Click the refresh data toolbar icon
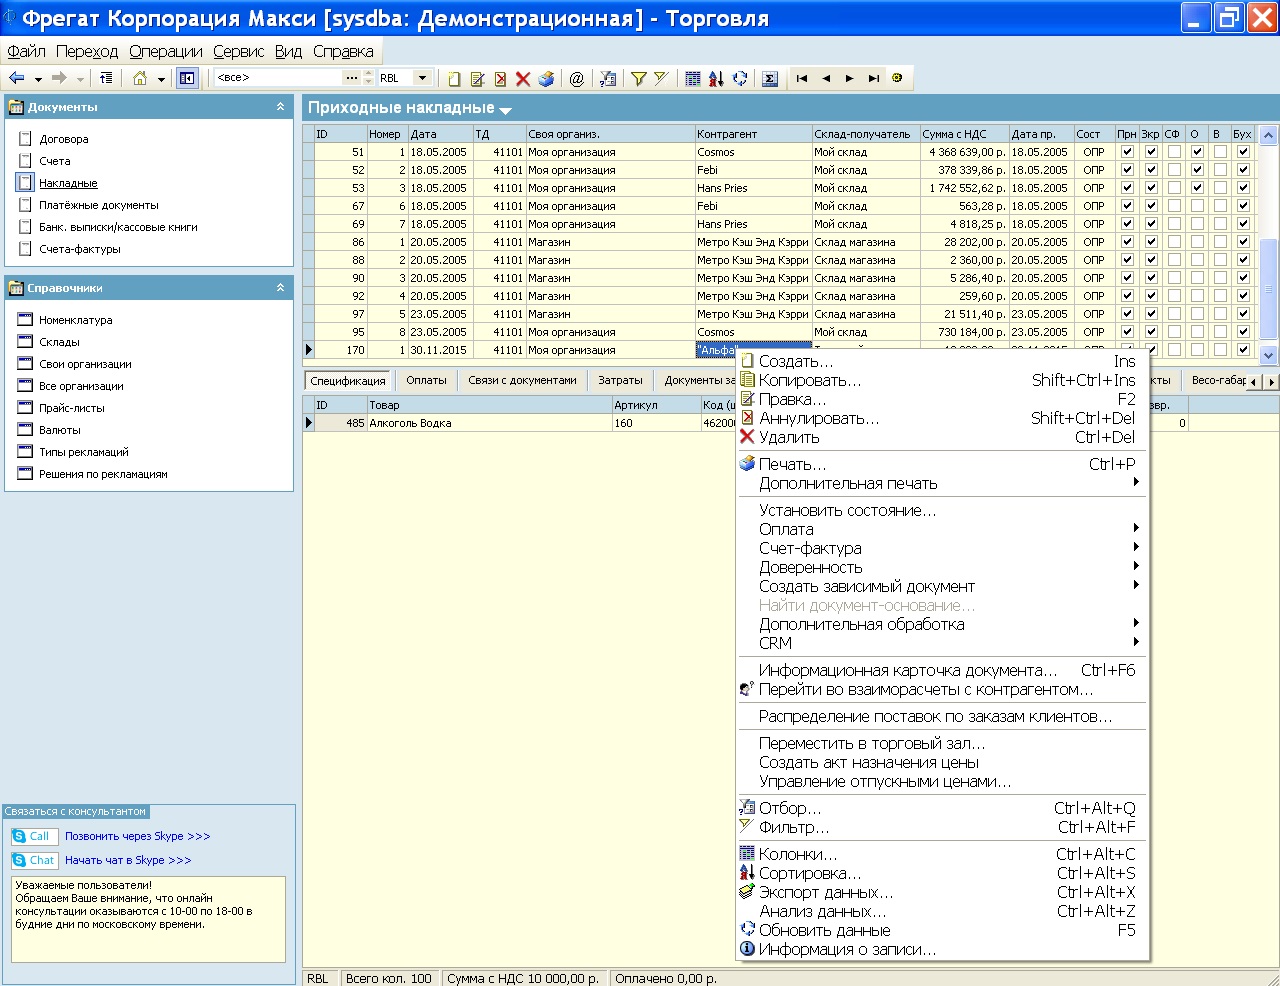 [740, 78]
